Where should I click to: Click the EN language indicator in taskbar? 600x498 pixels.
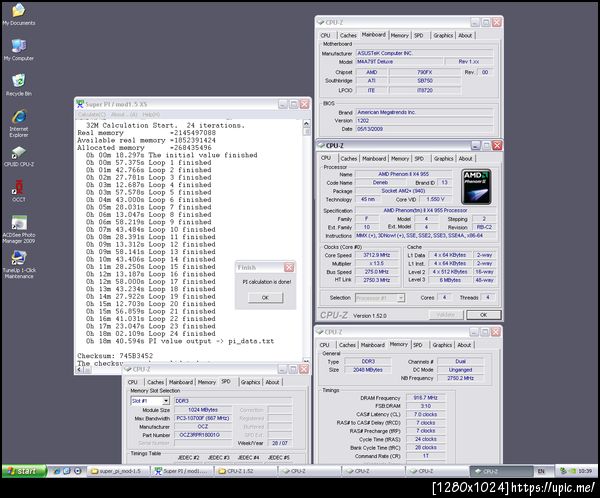click(x=541, y=471)
